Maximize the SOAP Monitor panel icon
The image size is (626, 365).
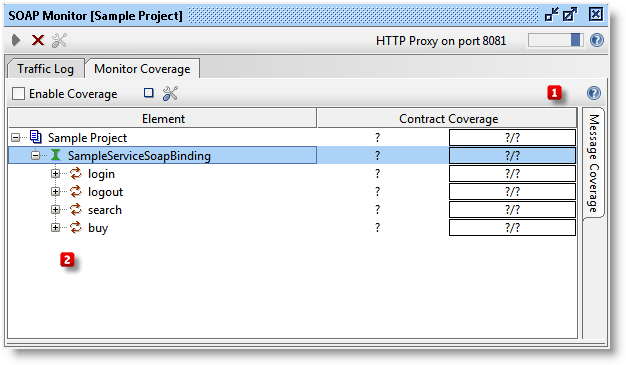(x=570, y=15)
